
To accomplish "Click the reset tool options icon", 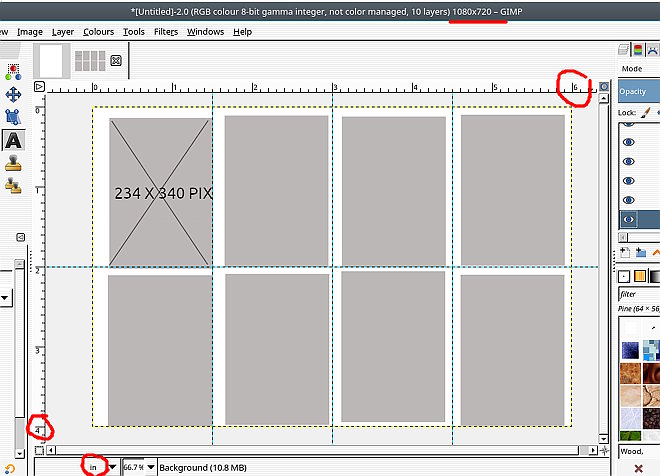I will [x=10, y=469].
